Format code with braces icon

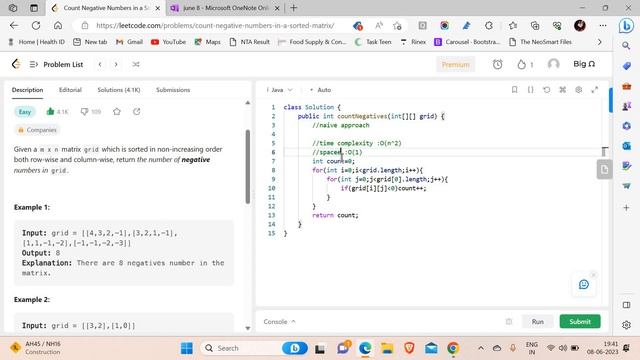point(530,90)
